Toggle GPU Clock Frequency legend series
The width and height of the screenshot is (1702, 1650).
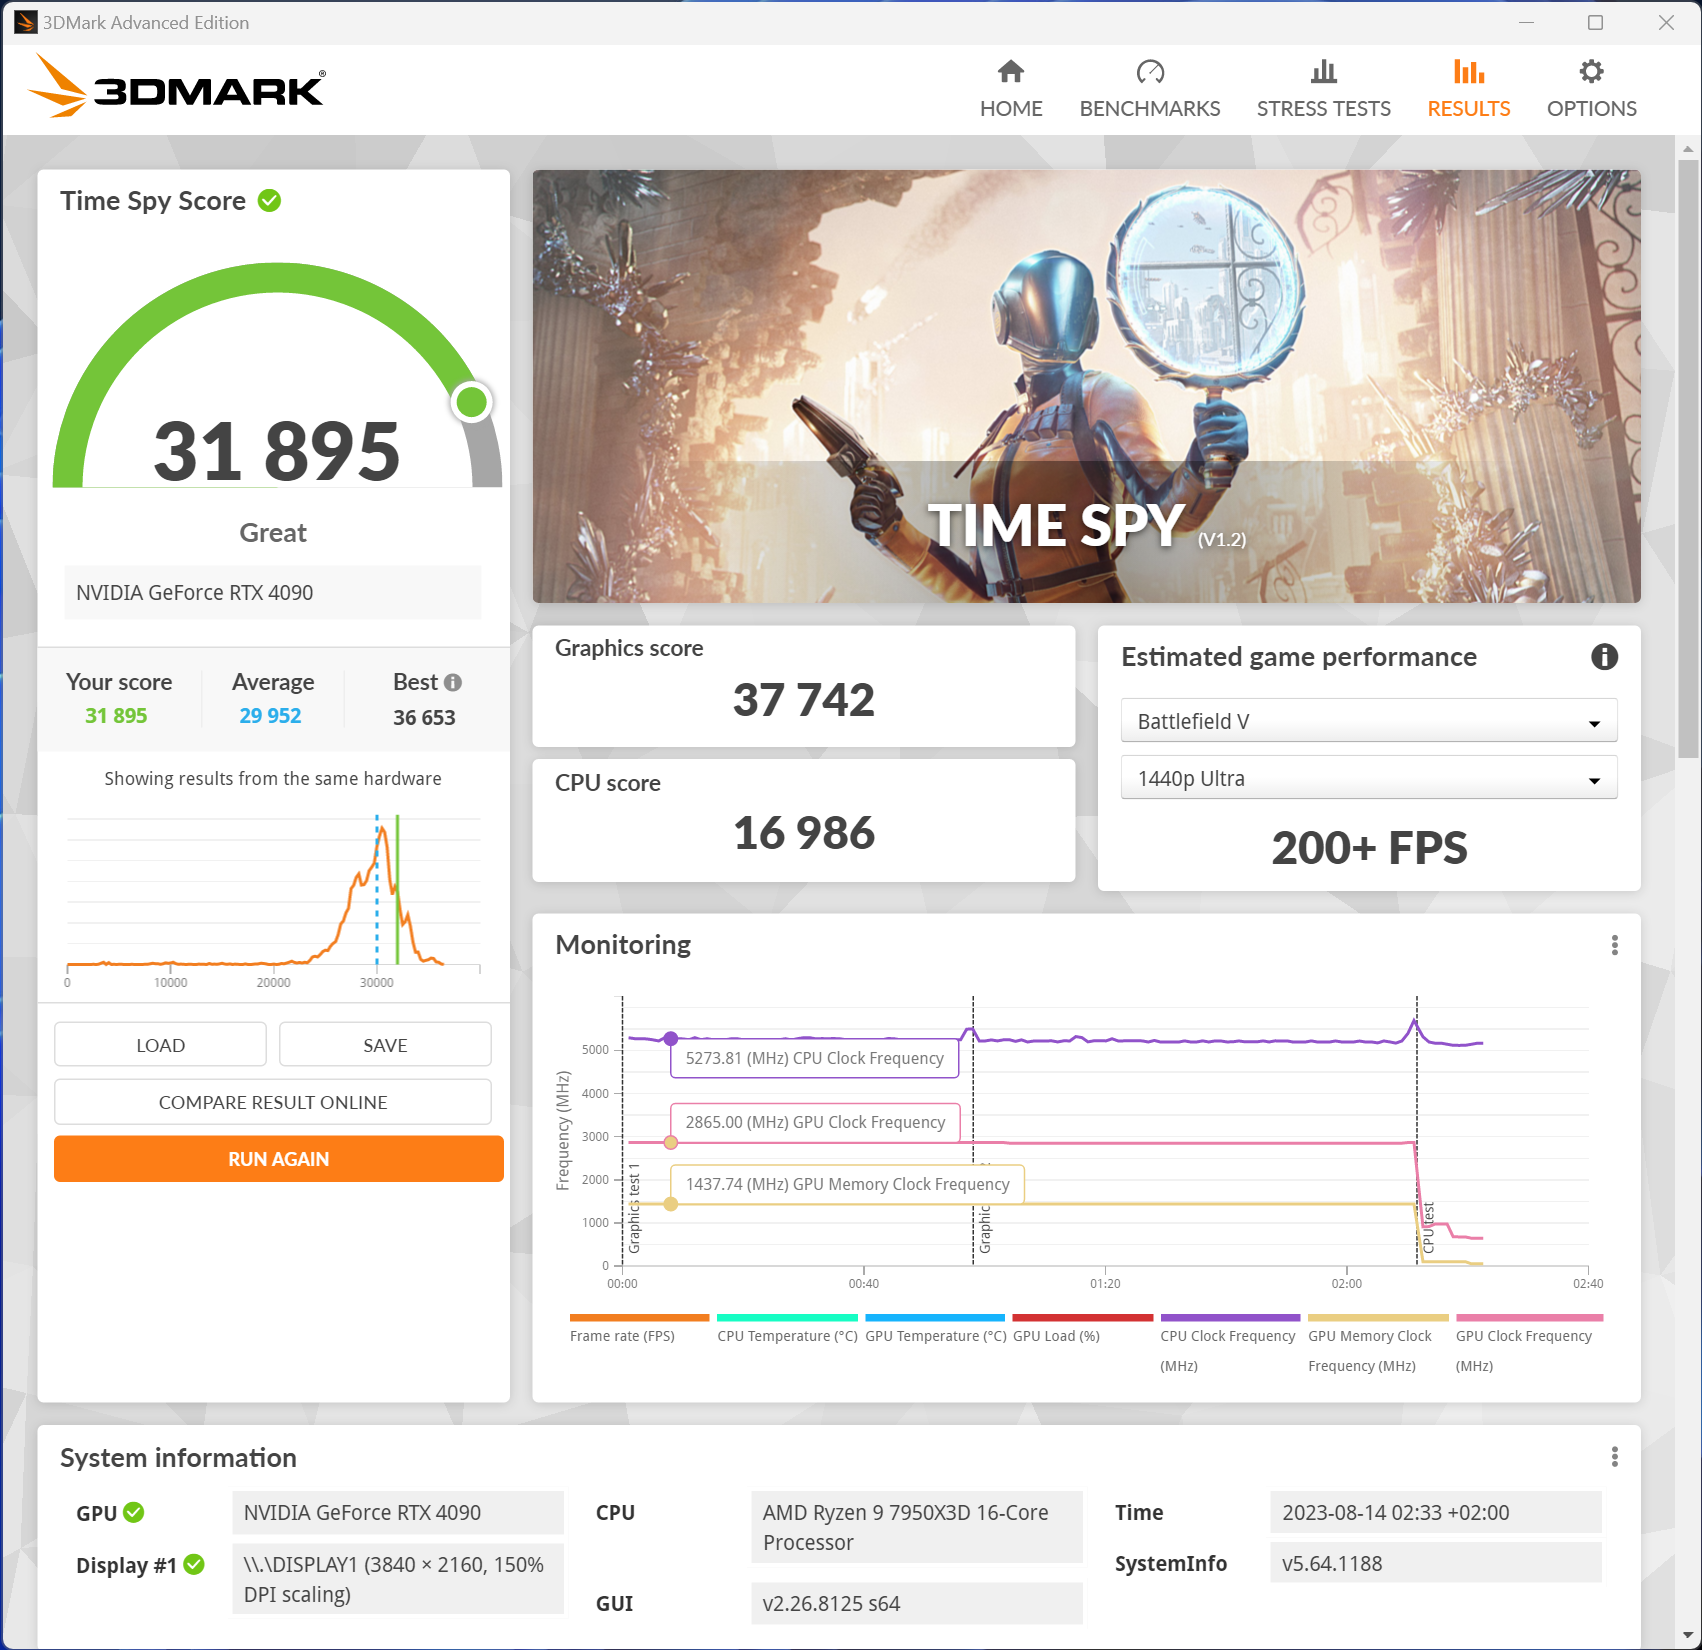coord(1529,1344)
